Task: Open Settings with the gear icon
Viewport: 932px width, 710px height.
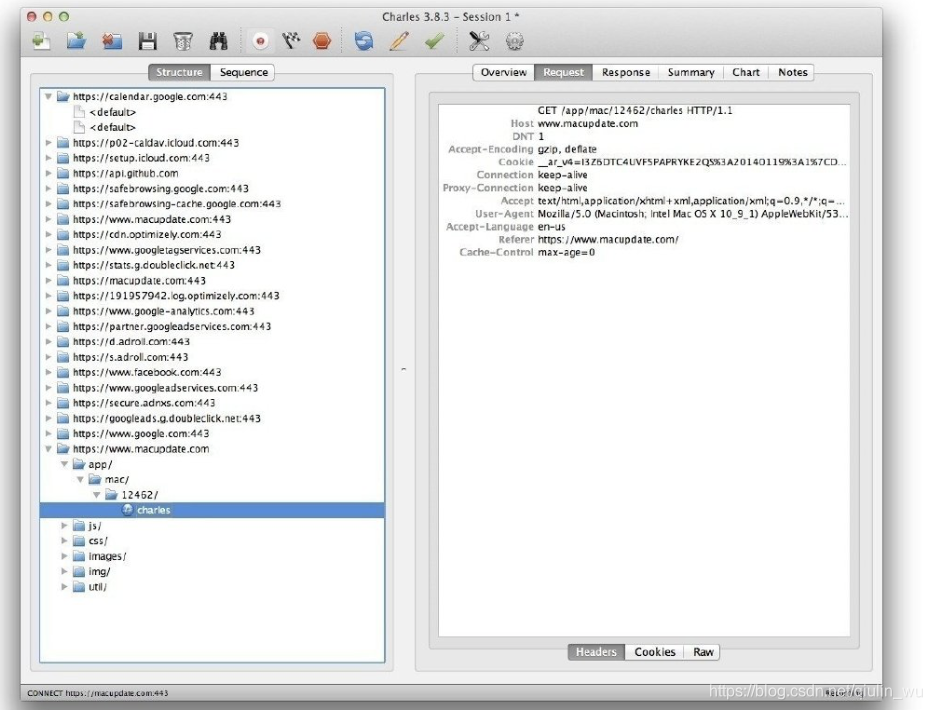Action: click(514, 41)
